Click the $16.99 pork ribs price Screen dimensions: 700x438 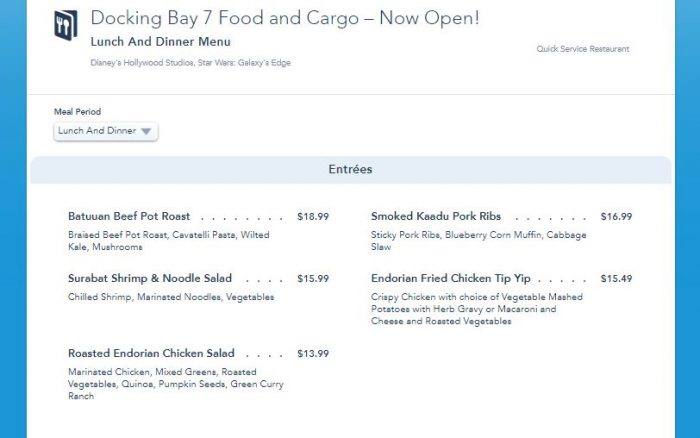pos(616,217)
